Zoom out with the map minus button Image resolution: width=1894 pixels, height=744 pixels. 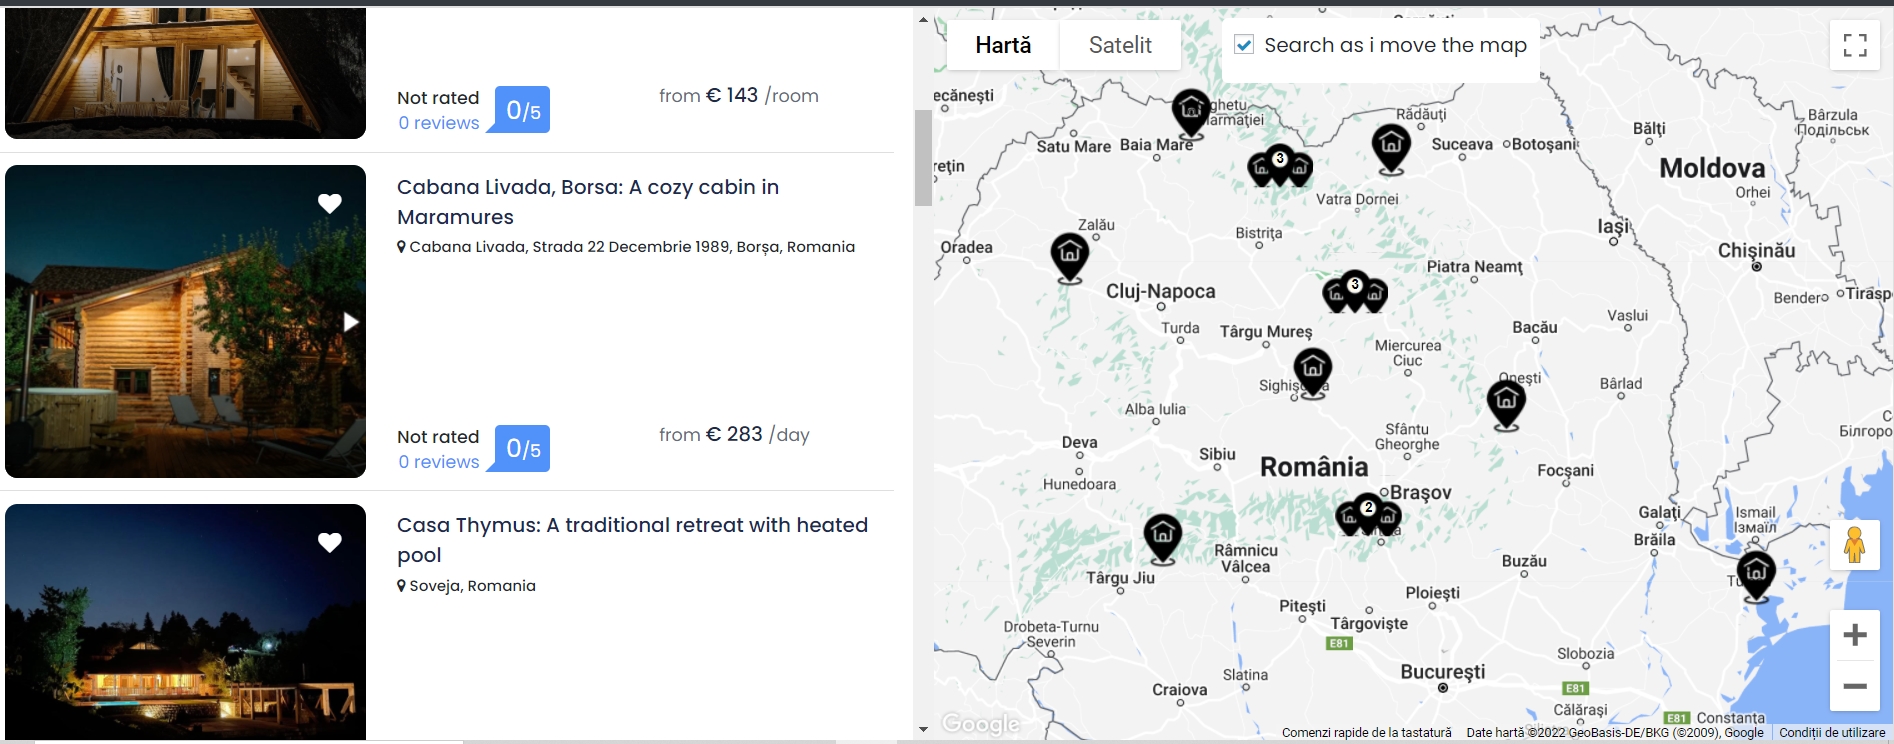tap(1855, 686)
